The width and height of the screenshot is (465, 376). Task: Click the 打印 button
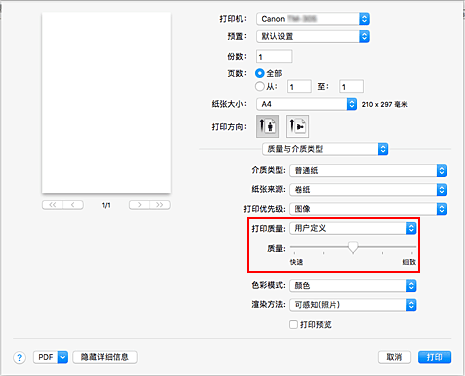point(434,357)
